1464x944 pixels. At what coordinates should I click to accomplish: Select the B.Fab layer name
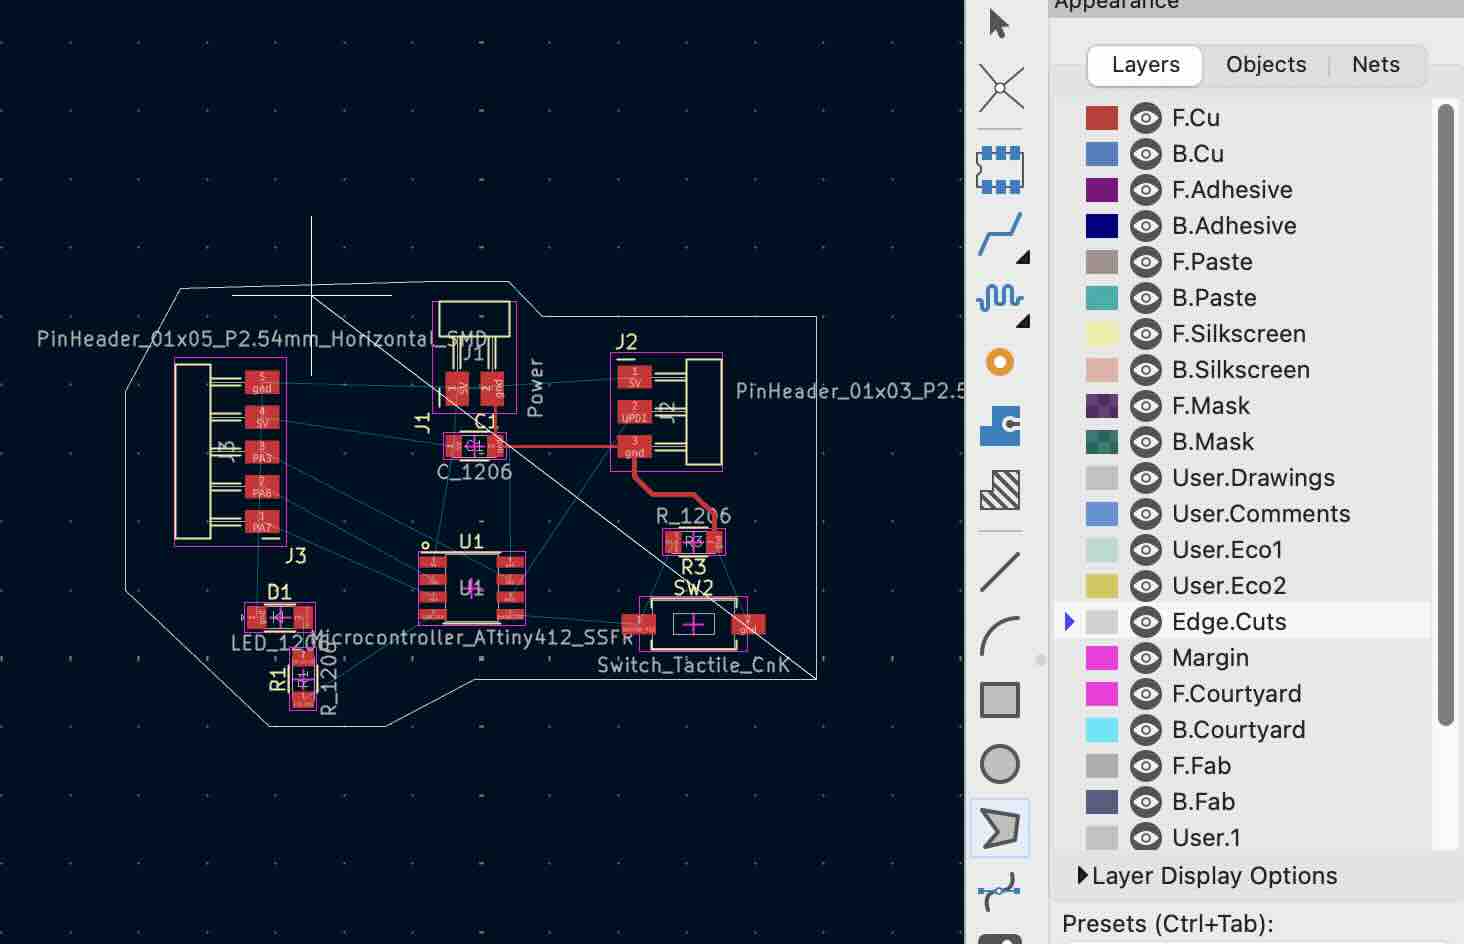pos(1203,802)
